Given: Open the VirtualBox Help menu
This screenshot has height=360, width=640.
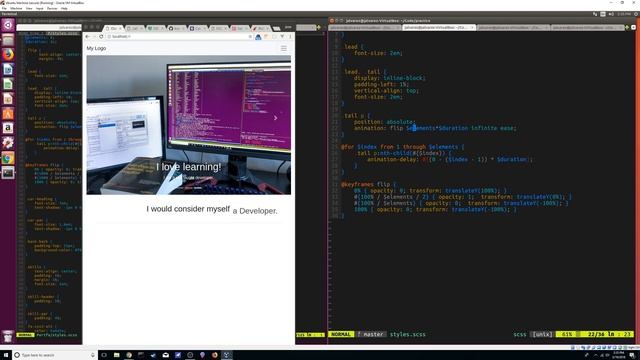Looking at the screenshot, I should pyautogui.click(x=64, y=8).
